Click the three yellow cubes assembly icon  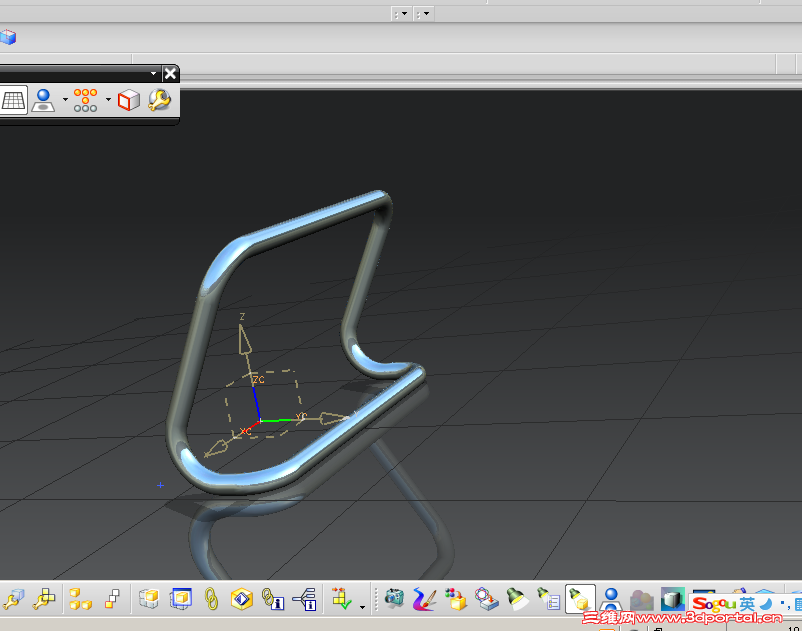tap(80, 599)
